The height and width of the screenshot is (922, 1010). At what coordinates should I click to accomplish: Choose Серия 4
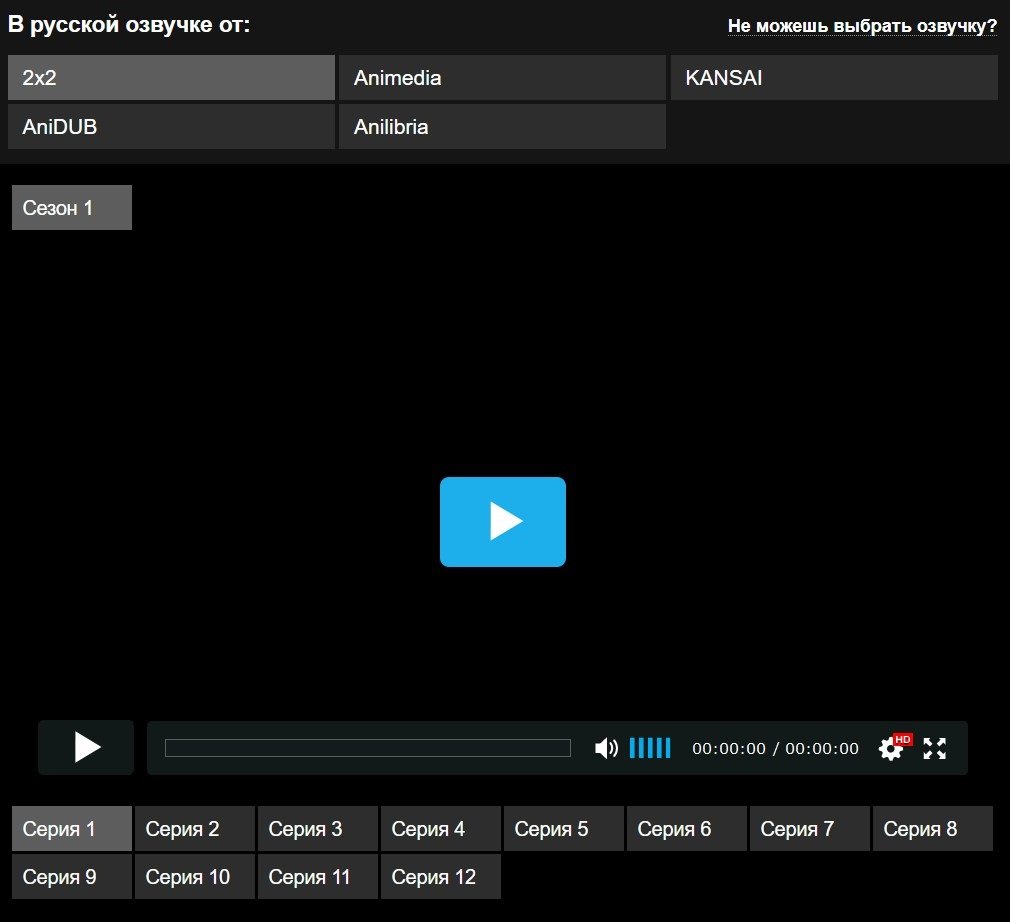click(441, 829)
